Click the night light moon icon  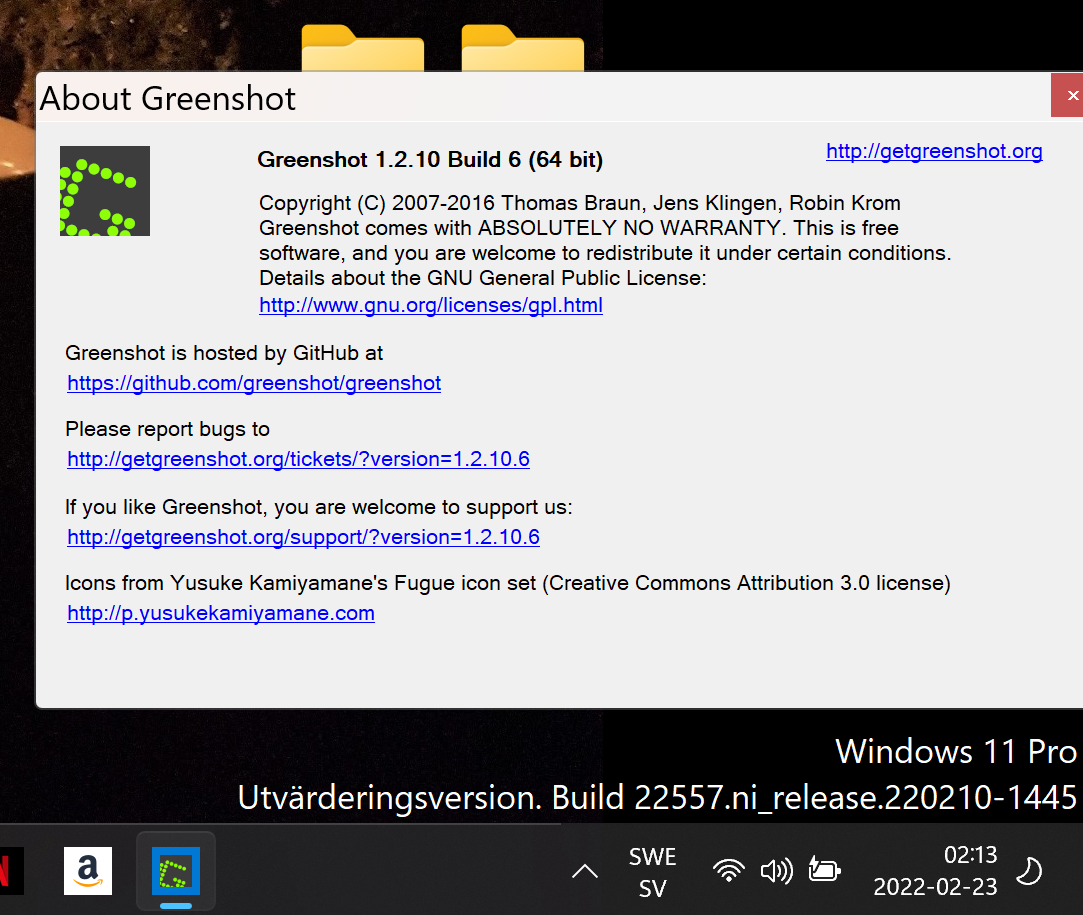(x=1029, y=870)
